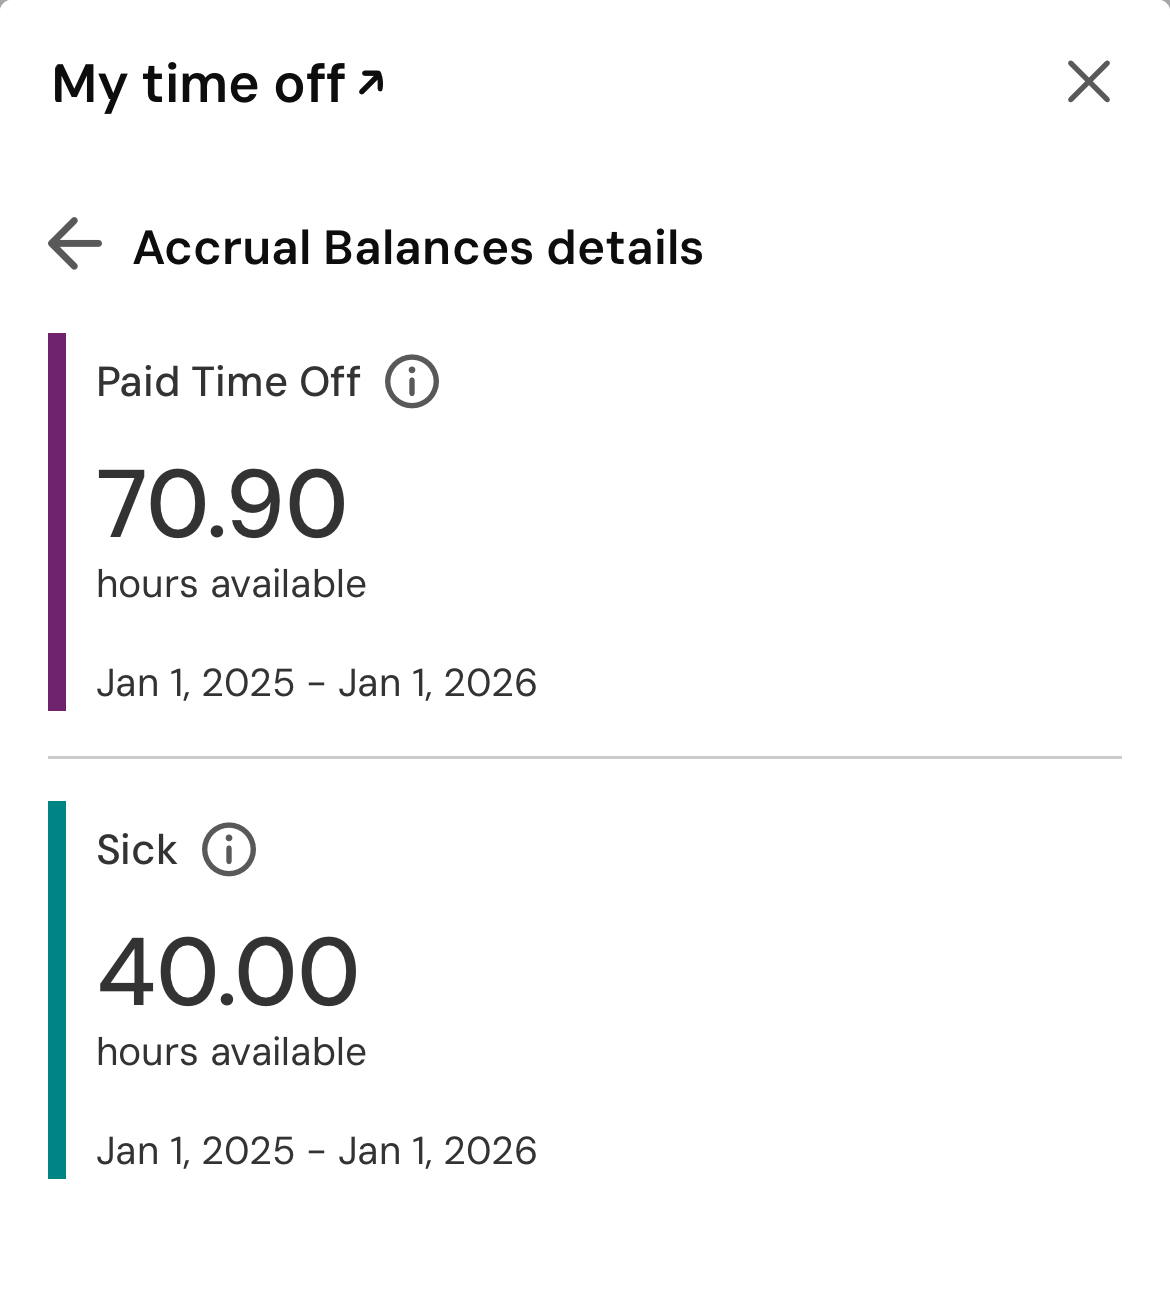Click Paid Time Off date range text
Viewport: 1170px width, 1311px height.
(316, 683)
